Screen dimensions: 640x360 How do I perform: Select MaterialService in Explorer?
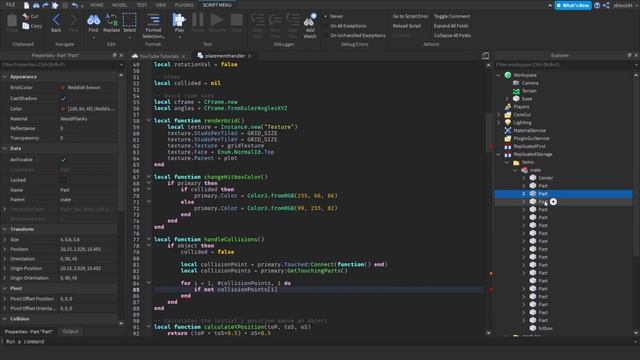[529, 130]
